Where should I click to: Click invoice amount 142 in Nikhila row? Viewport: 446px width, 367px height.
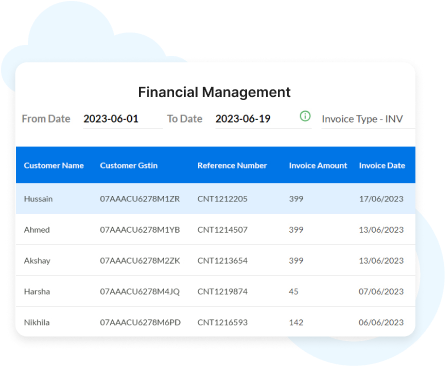pos(296,322)
